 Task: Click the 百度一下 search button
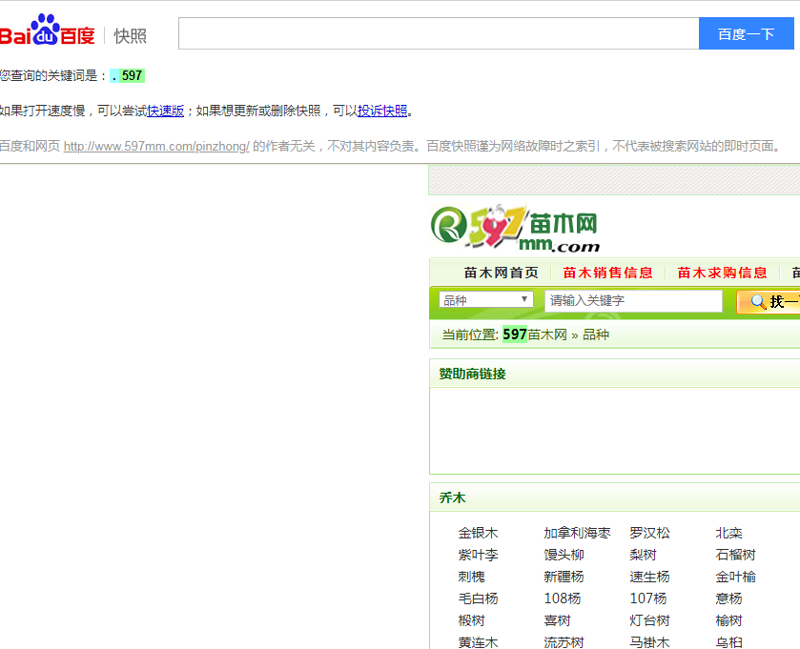pyautogui.click(x=746, y=34)
